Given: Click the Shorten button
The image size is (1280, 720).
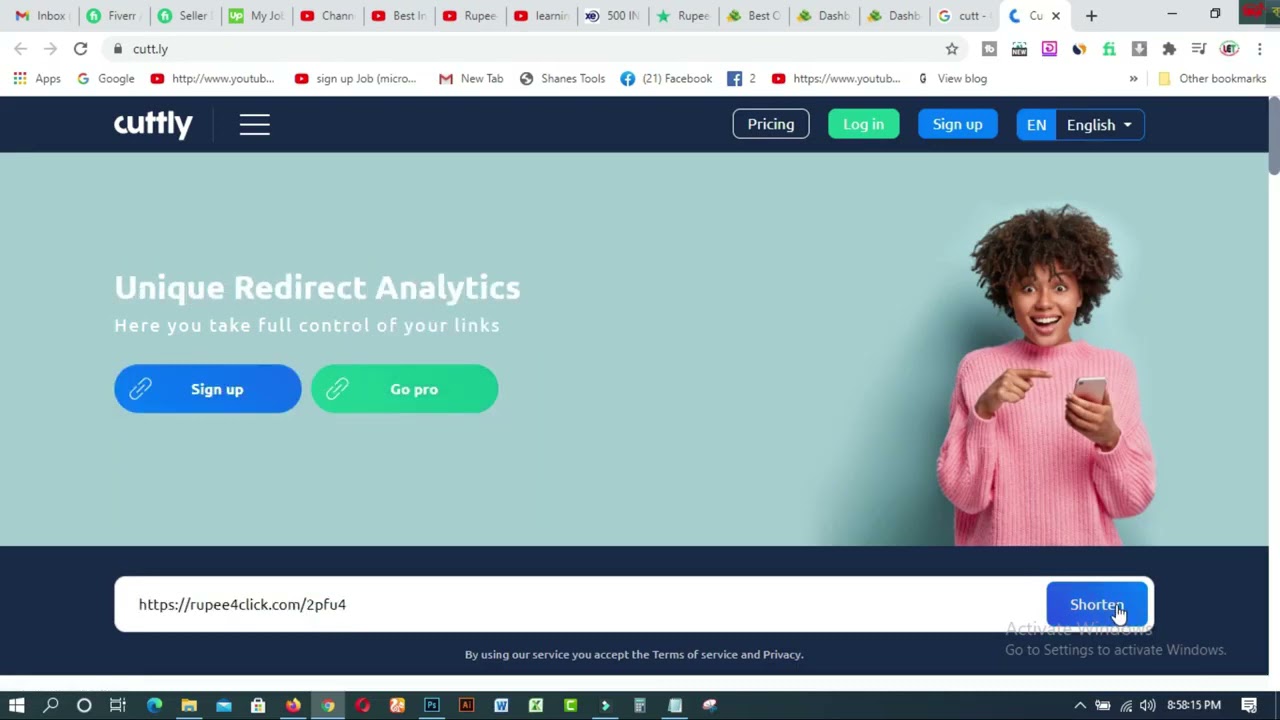Looking at the screenshot, I should 1097,605.
